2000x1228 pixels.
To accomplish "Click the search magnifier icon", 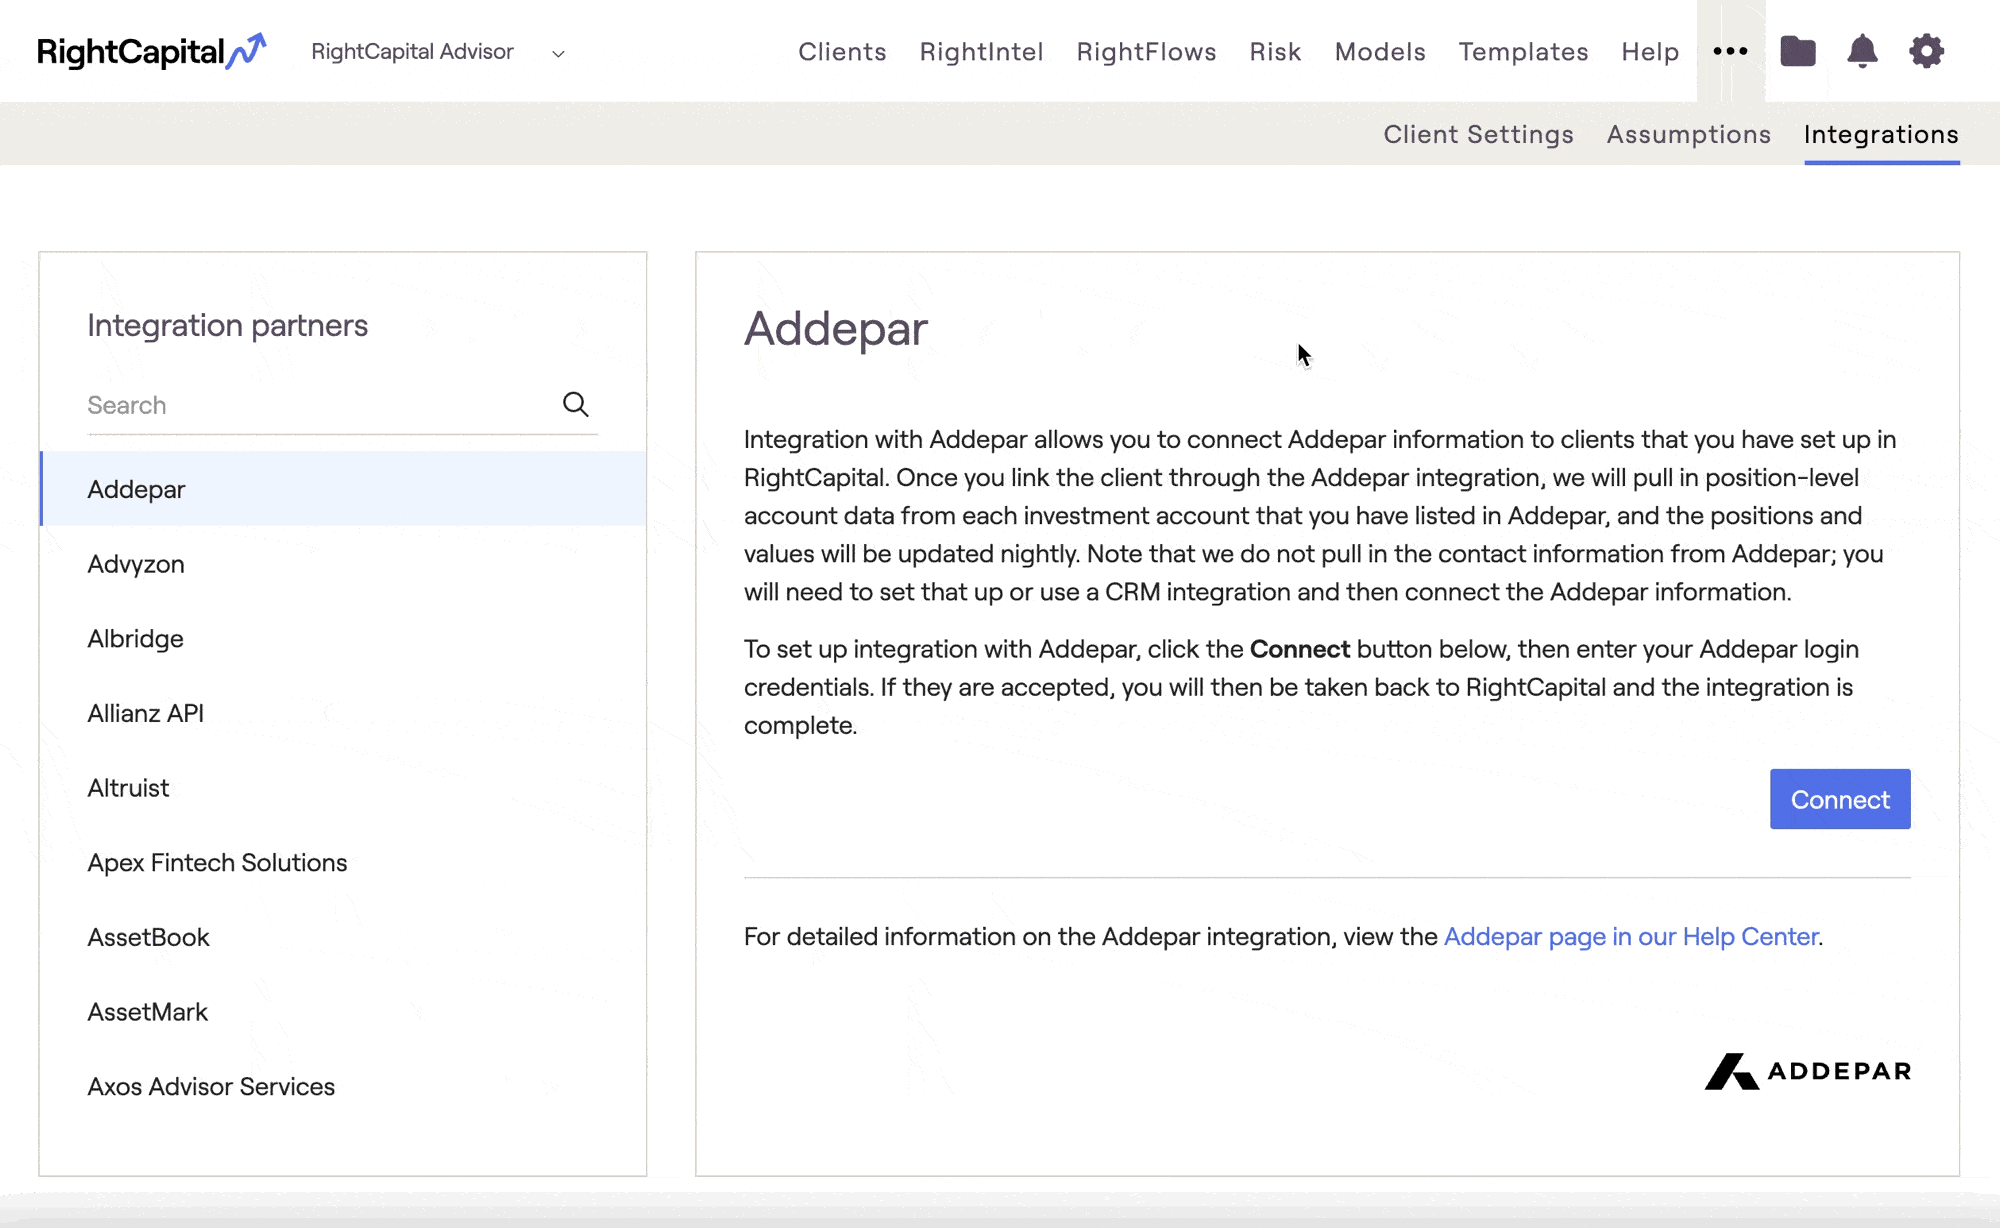I will click(575, 404).
